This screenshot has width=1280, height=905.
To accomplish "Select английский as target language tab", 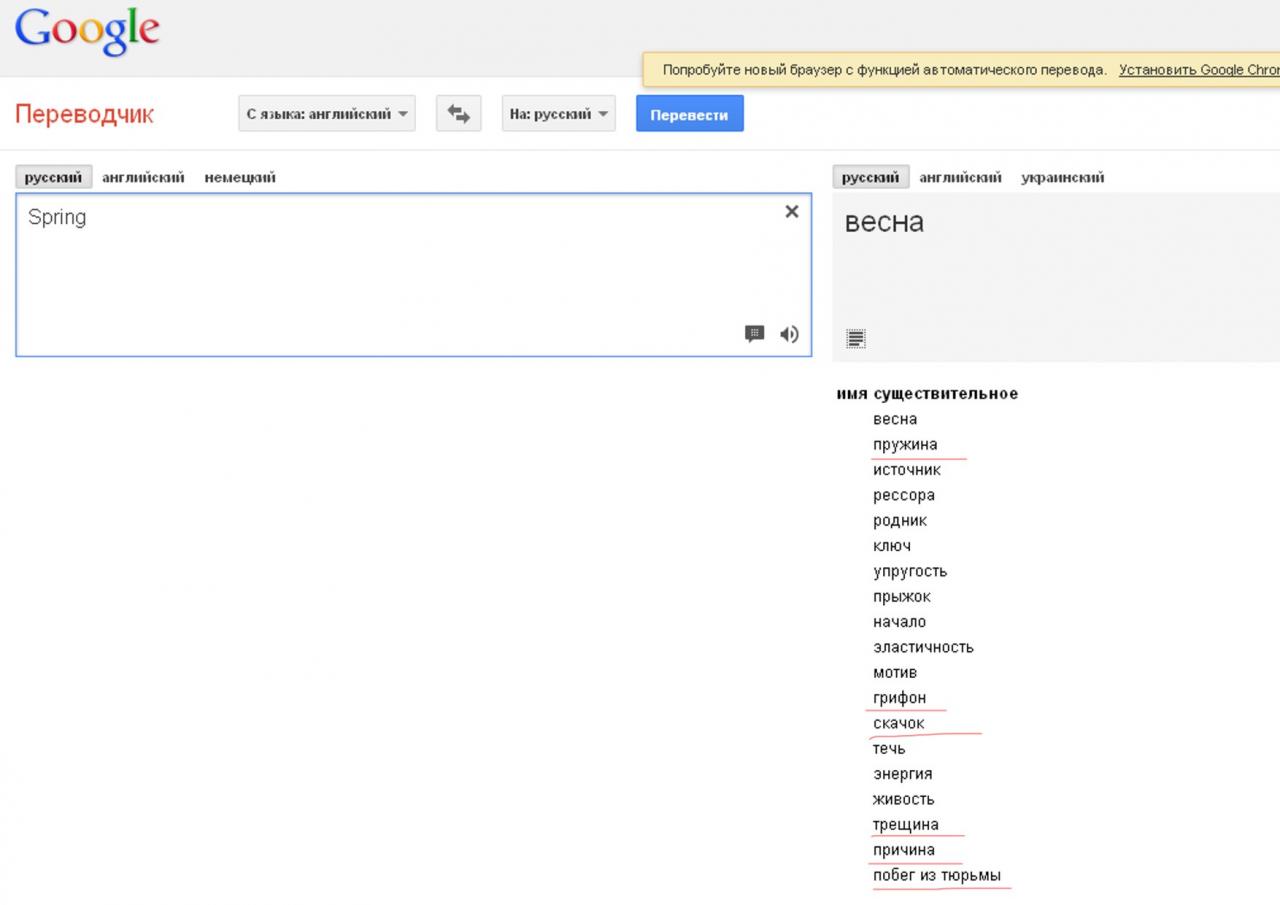I will (960, 177).
